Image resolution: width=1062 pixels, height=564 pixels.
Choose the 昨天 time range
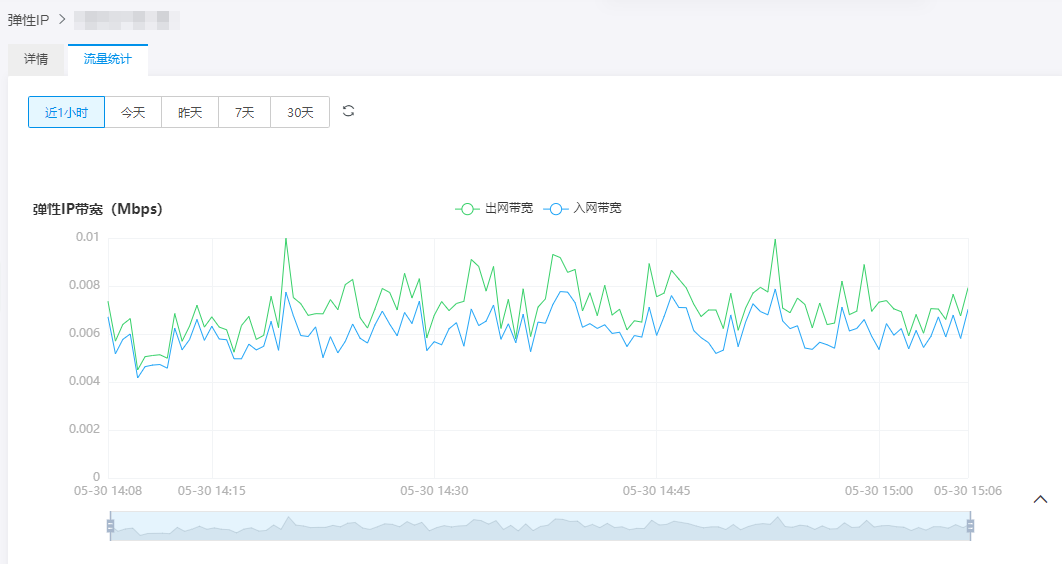[190, 112]
